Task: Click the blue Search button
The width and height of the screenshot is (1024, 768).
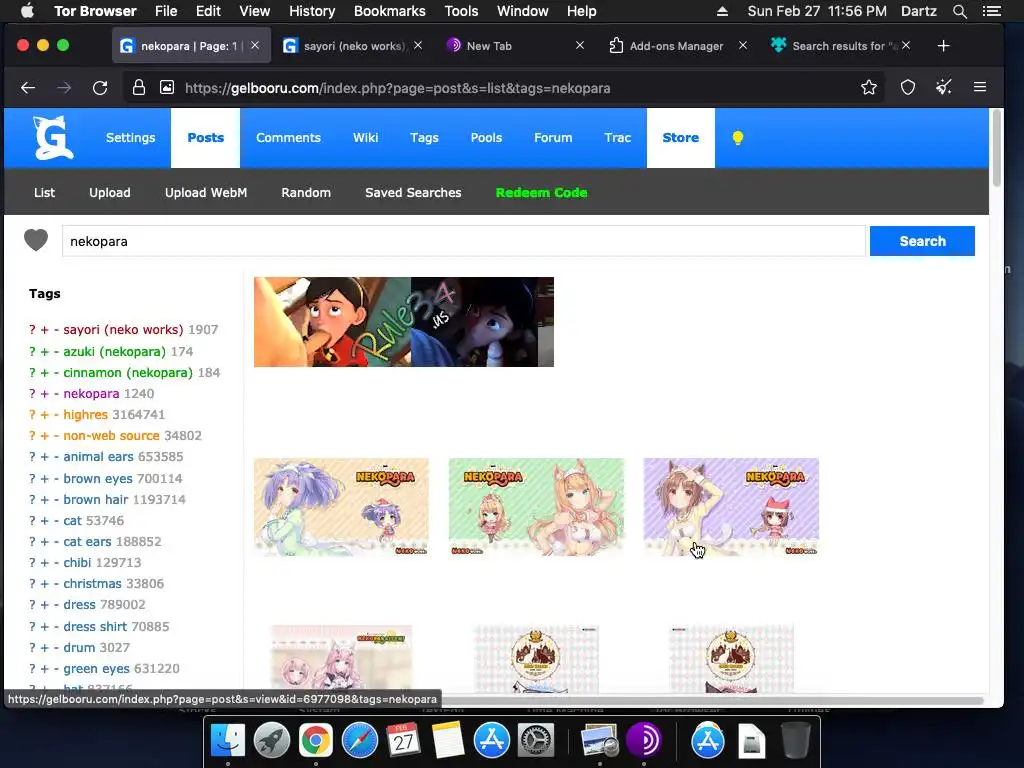Action: click(x=922, y=241)
